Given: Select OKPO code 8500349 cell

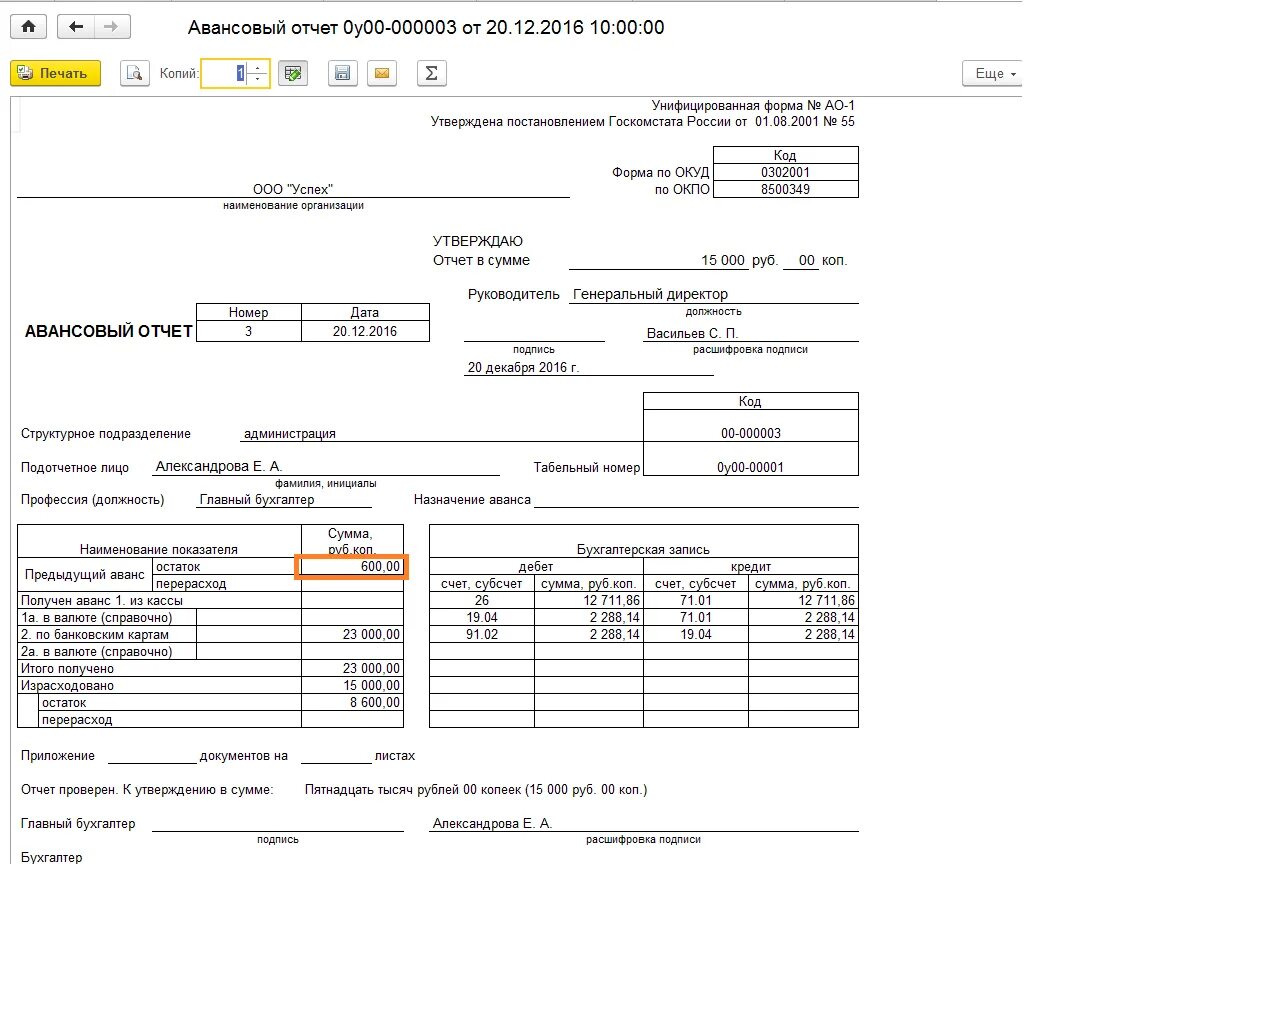Looking at the screenshot, I should tap(785, 189).
